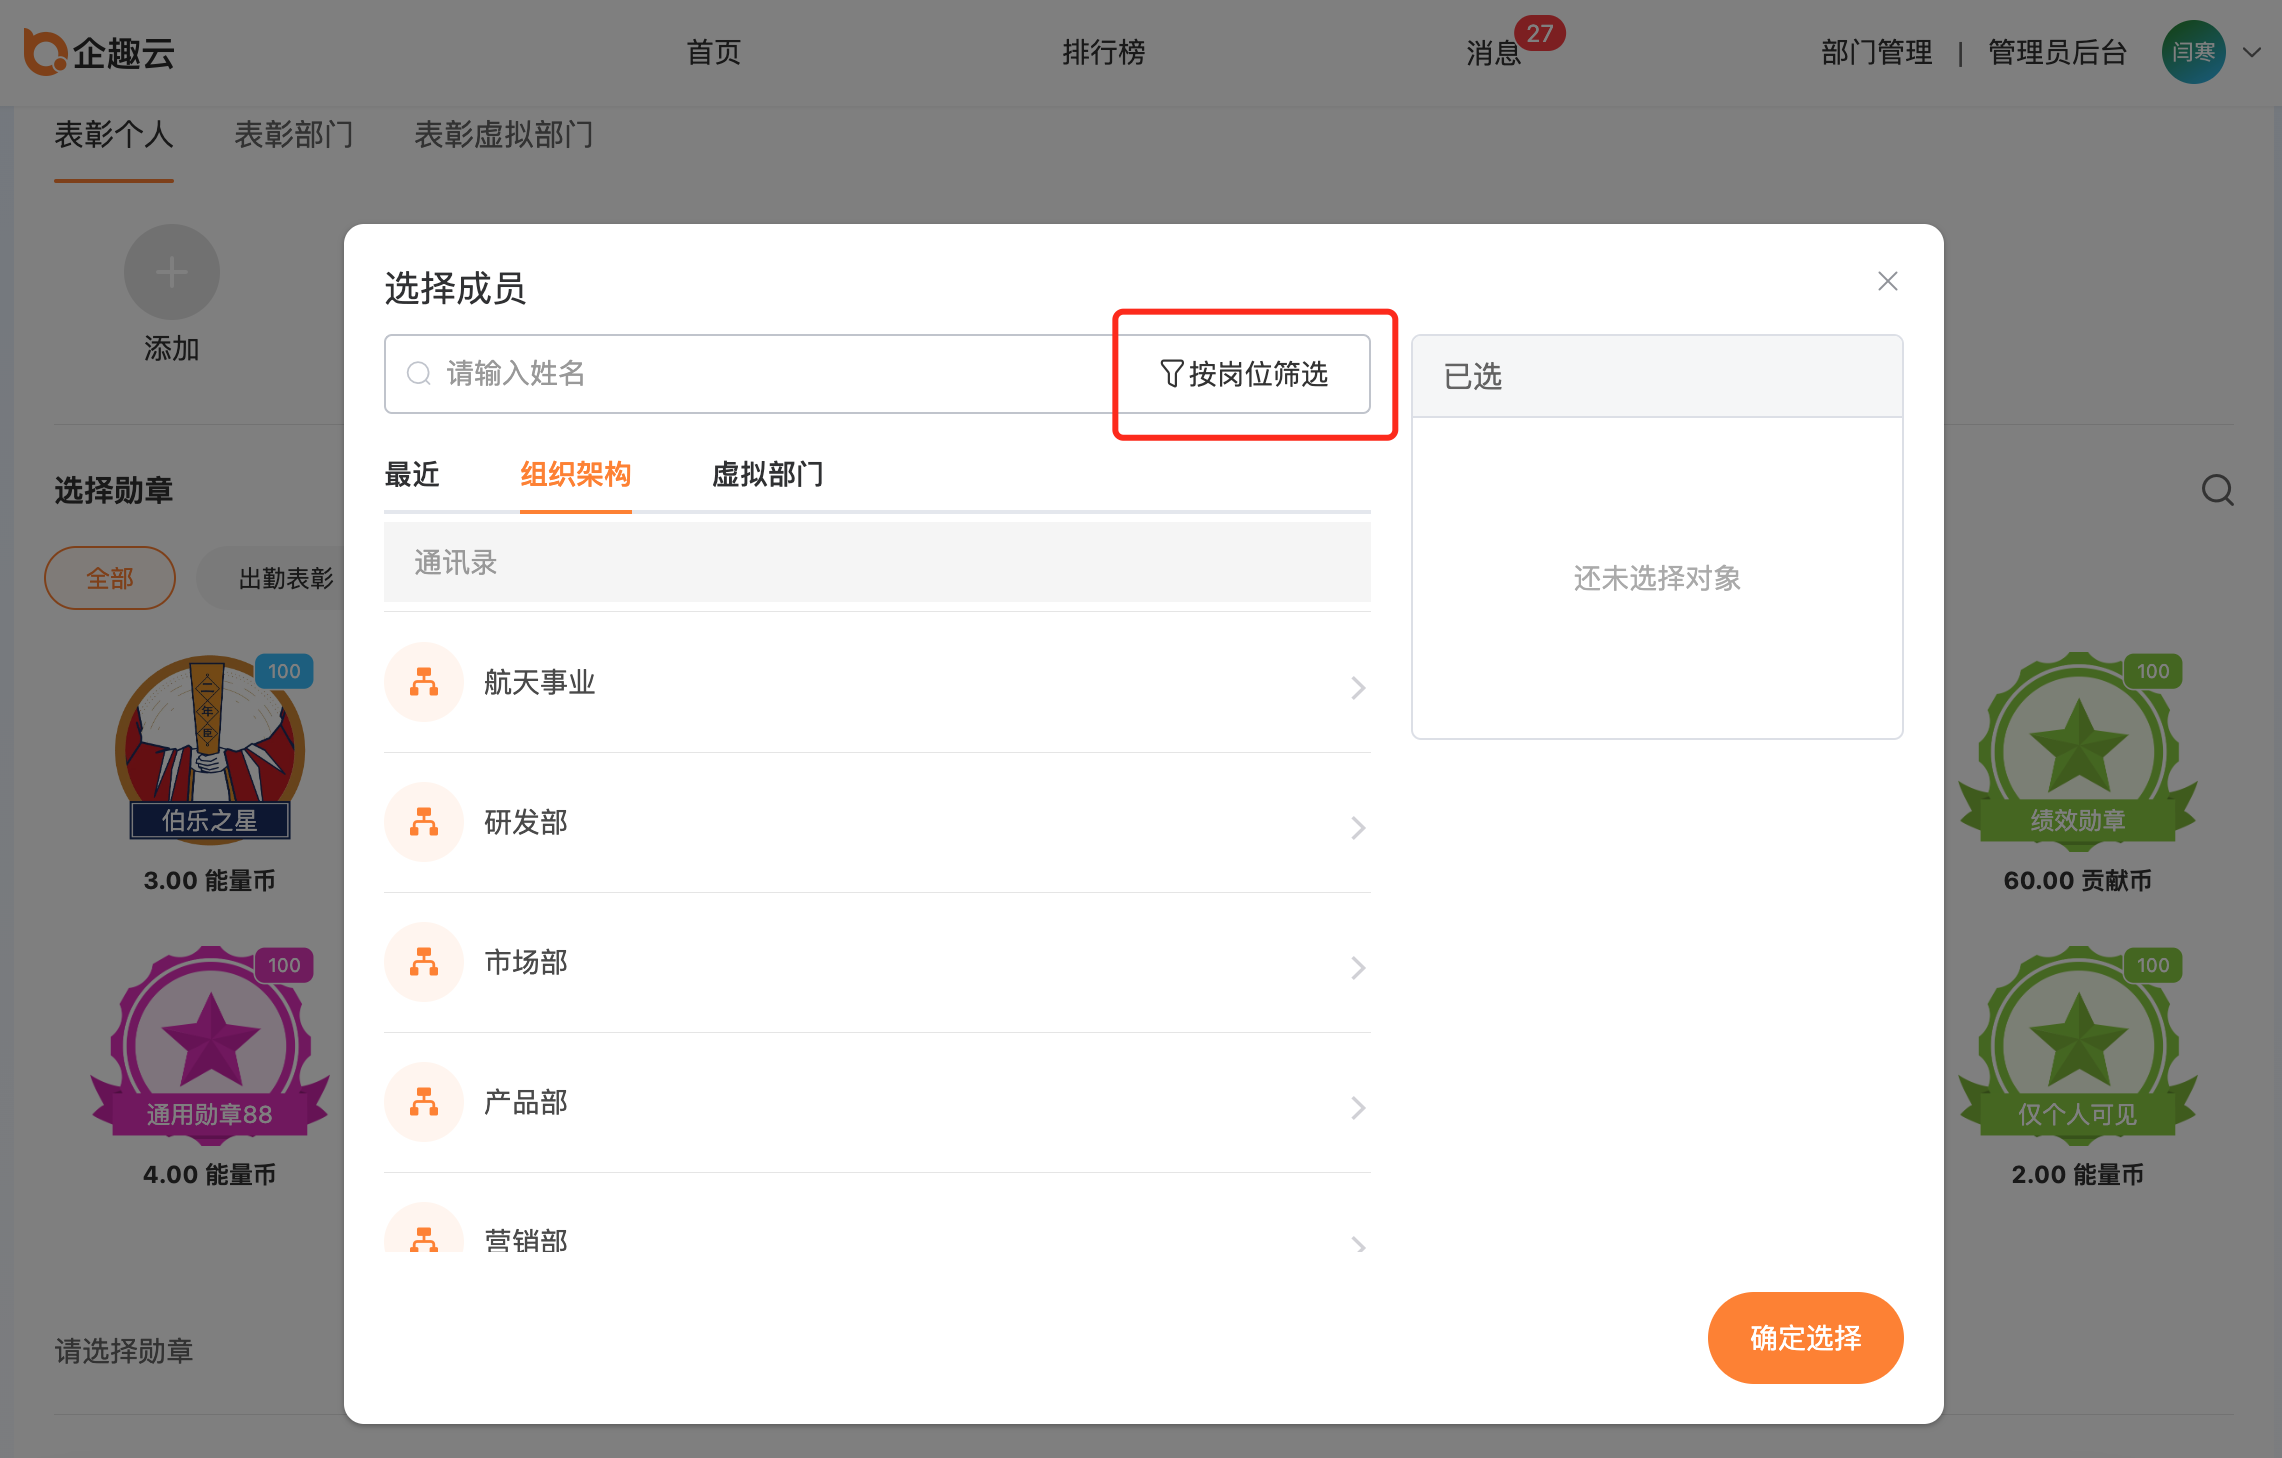Click the 企趣云 logo icon
Screen dimensions: 2282x1458
click(x=44, y=52)
